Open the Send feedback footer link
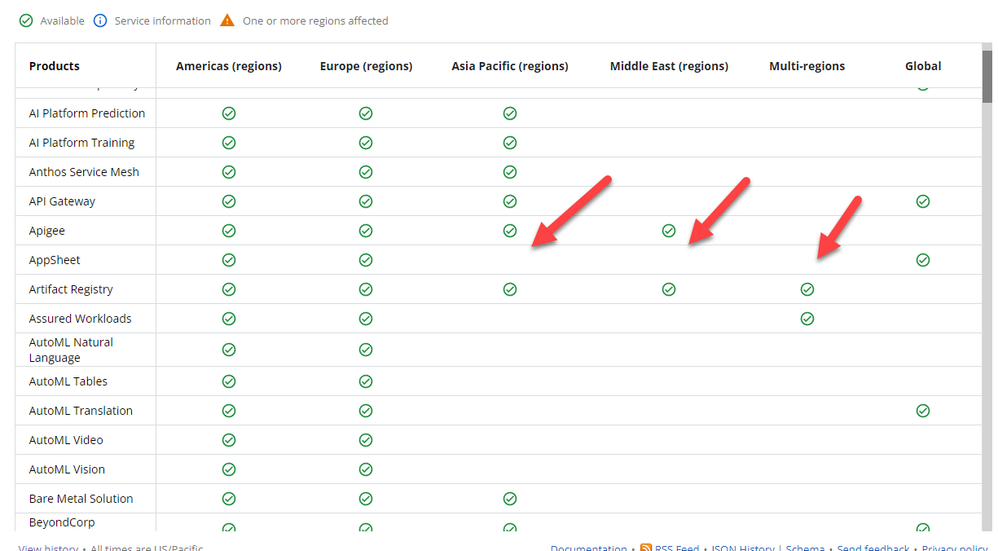 873,547
